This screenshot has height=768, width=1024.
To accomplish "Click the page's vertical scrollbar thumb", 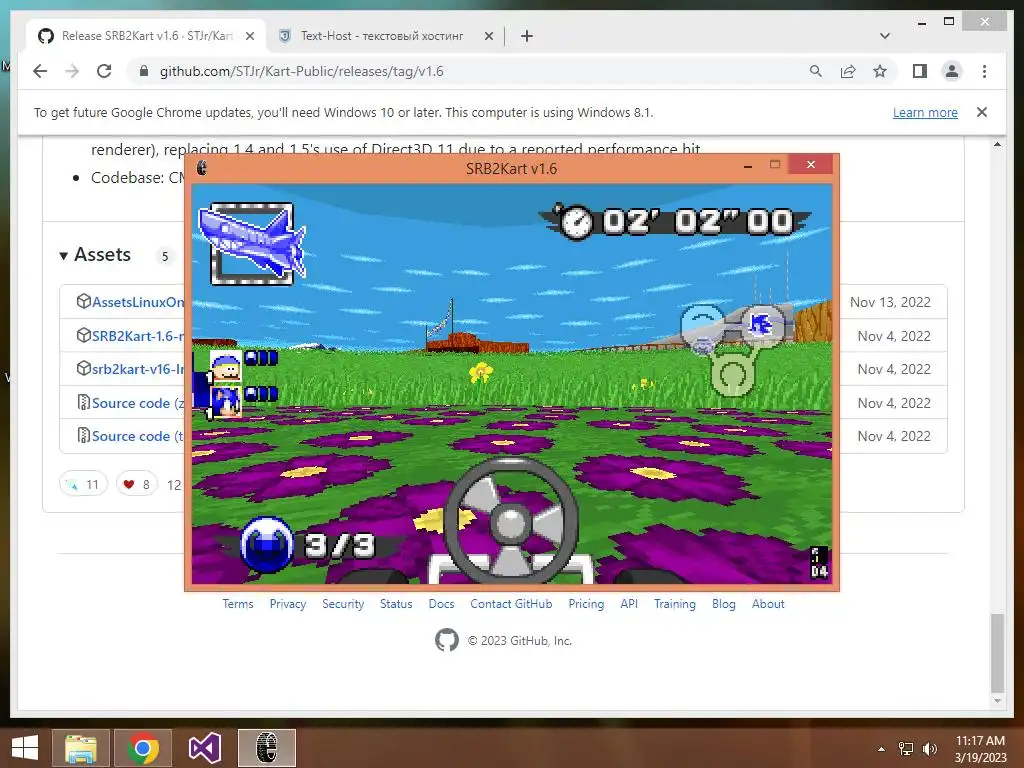I will point(997,652).
